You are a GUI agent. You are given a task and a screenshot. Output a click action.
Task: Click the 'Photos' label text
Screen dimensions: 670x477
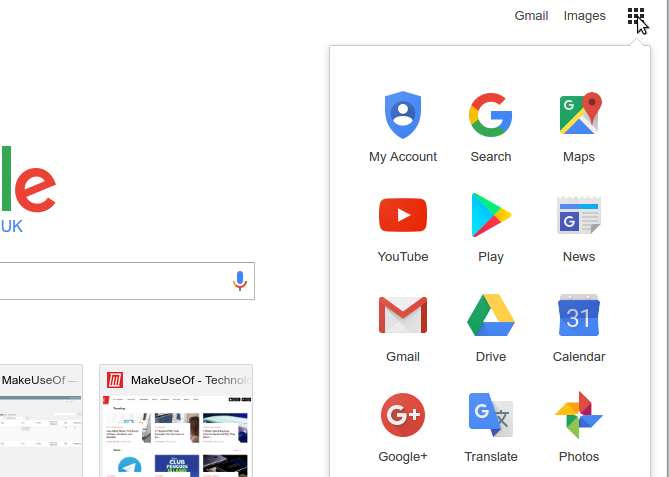[x=579, y=456]
